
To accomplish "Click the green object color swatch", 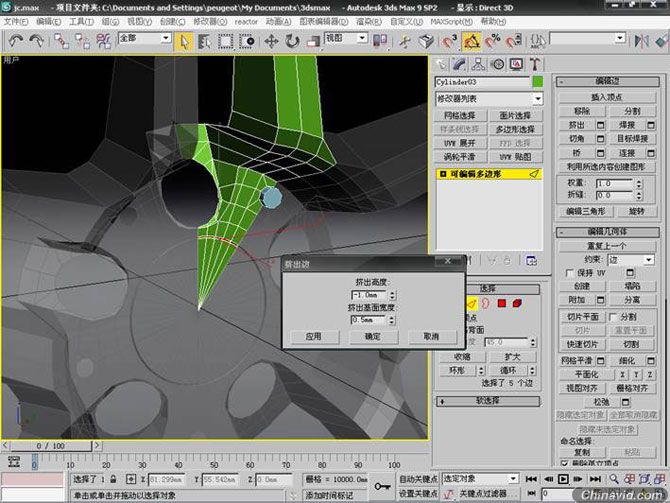I will (x=538, y=82).
